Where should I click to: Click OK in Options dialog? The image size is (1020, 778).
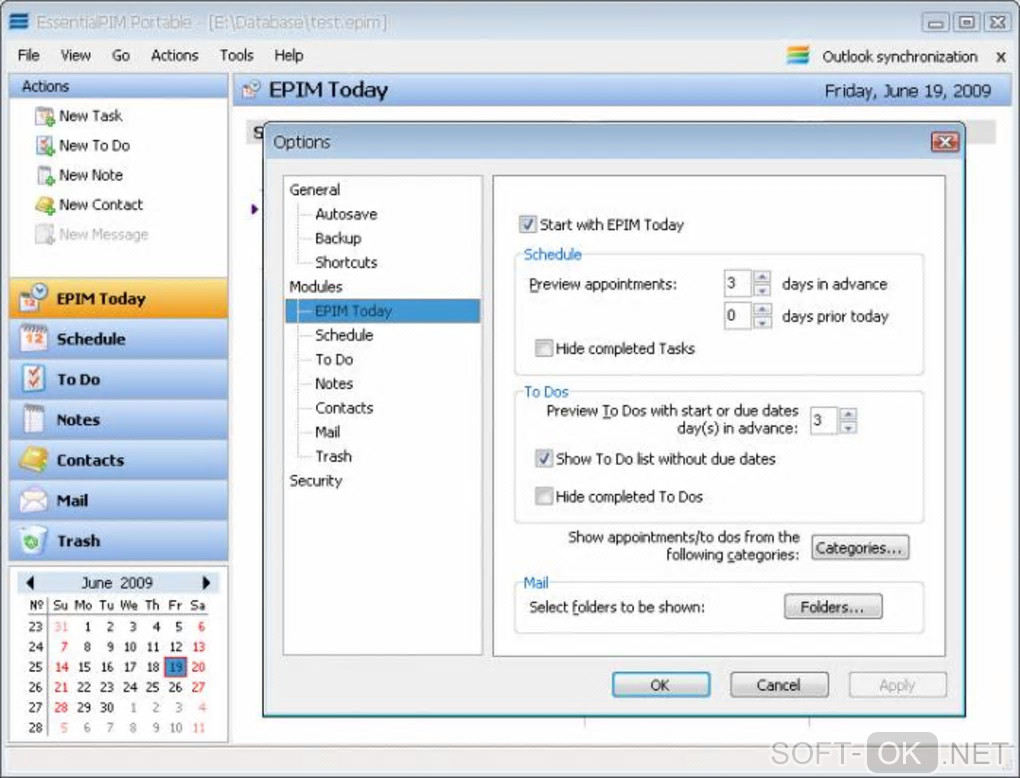pos(660,685)
